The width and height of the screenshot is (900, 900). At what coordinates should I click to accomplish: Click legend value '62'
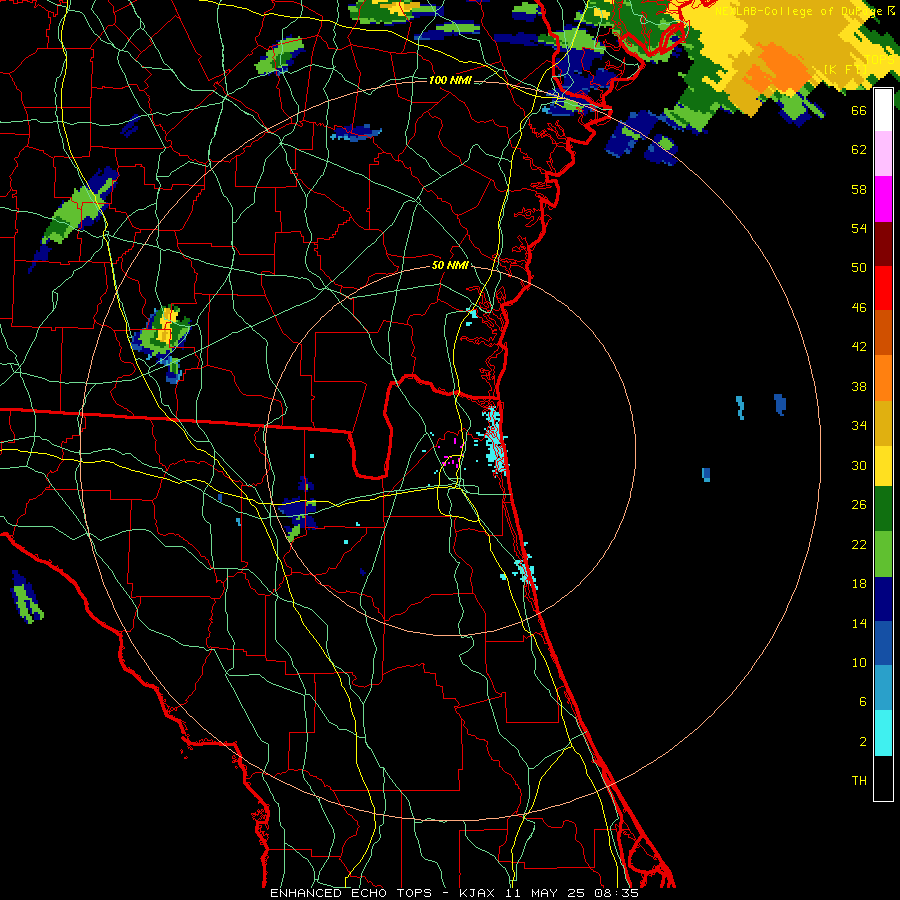(x=859, y=149)
